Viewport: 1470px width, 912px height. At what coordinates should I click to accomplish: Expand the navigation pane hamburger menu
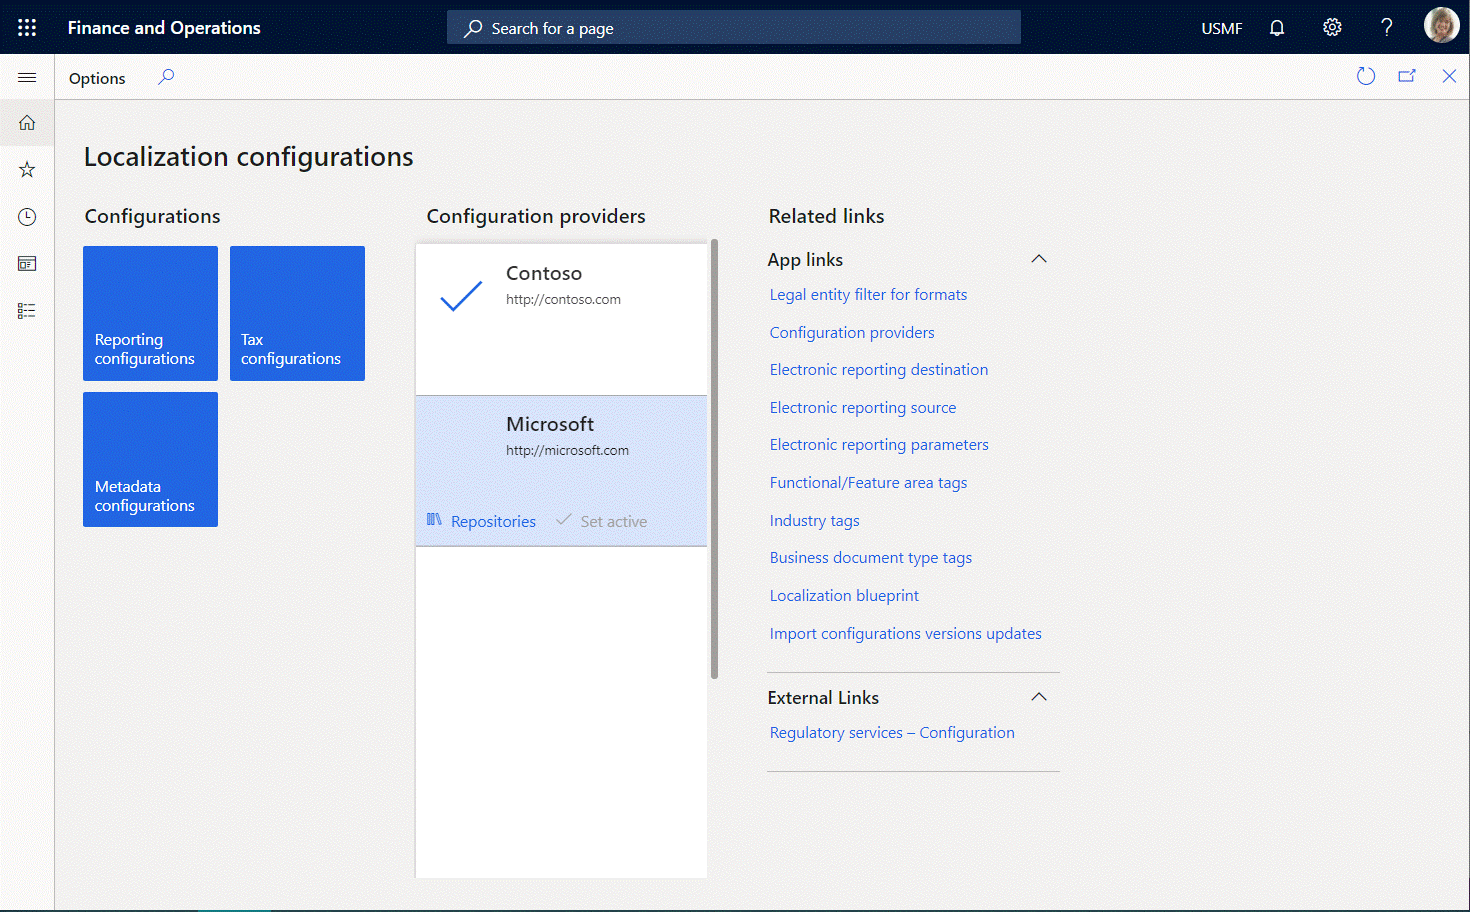point(27,78)
